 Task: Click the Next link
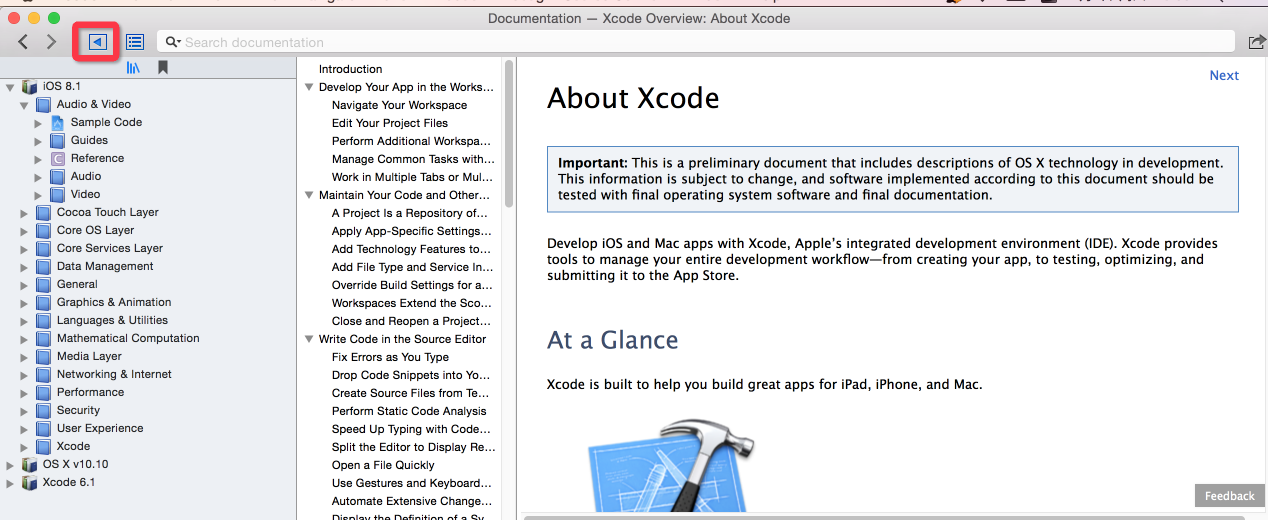point(1223,75)
